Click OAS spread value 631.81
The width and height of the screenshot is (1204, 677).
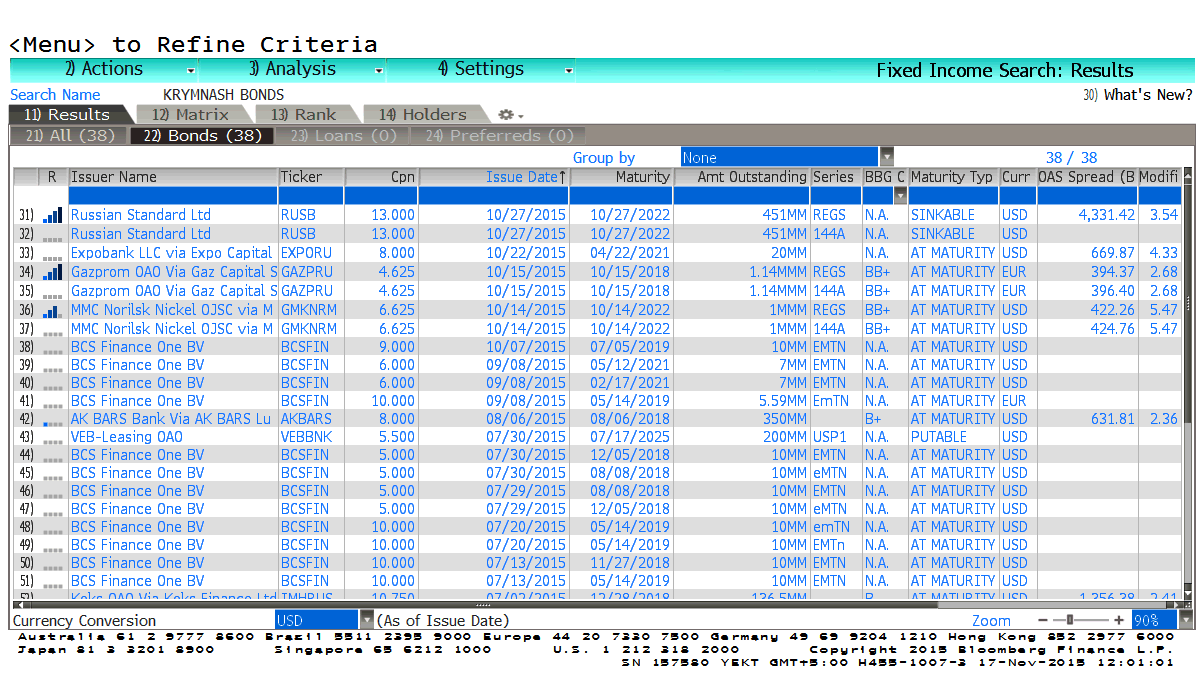tap(1113, 419)
